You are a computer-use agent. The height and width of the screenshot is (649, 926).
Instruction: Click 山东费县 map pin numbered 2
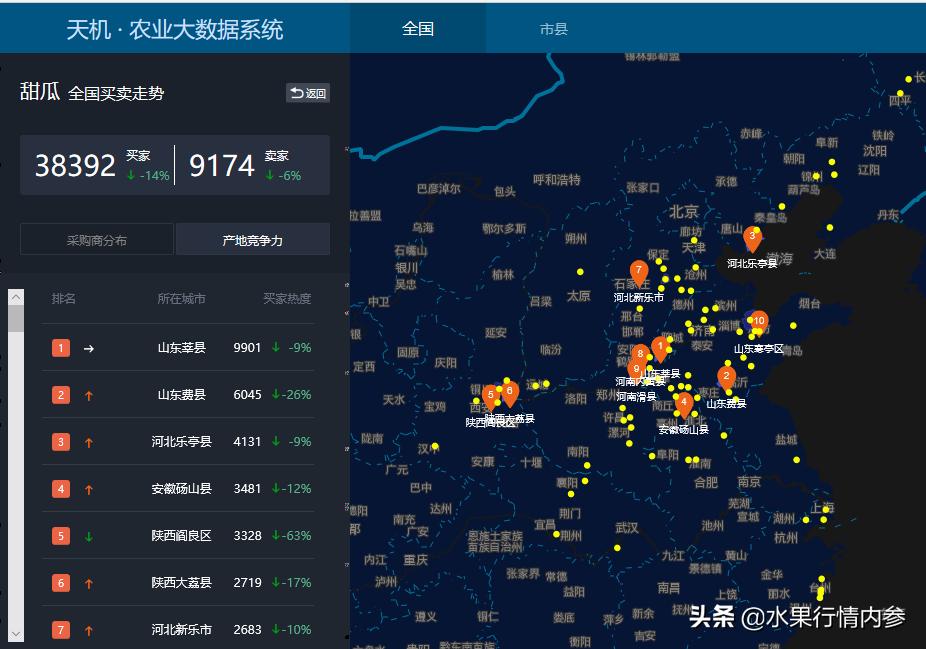point(726,377)
